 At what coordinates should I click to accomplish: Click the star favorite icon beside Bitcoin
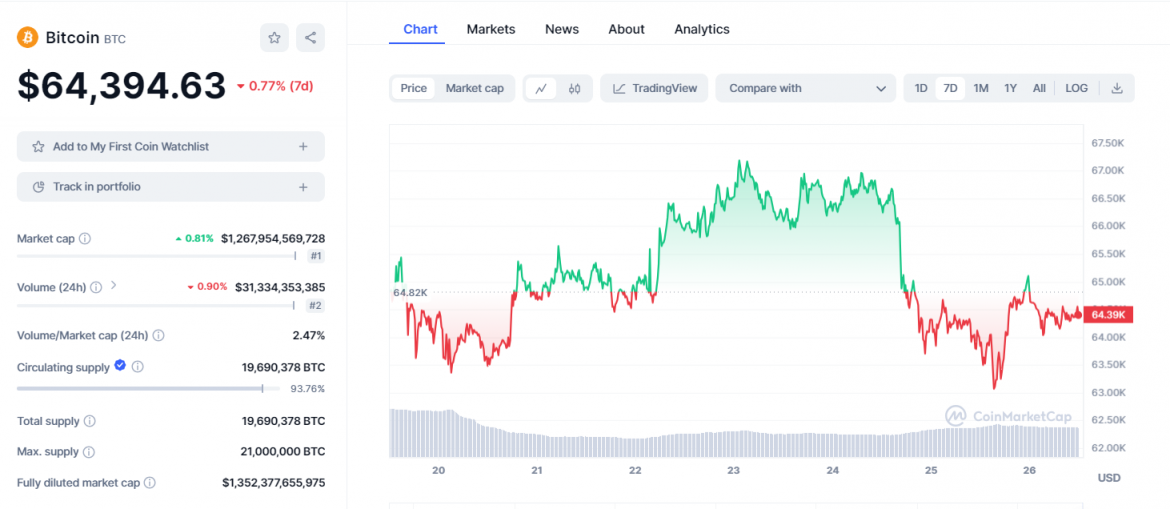tap(274, 38)
